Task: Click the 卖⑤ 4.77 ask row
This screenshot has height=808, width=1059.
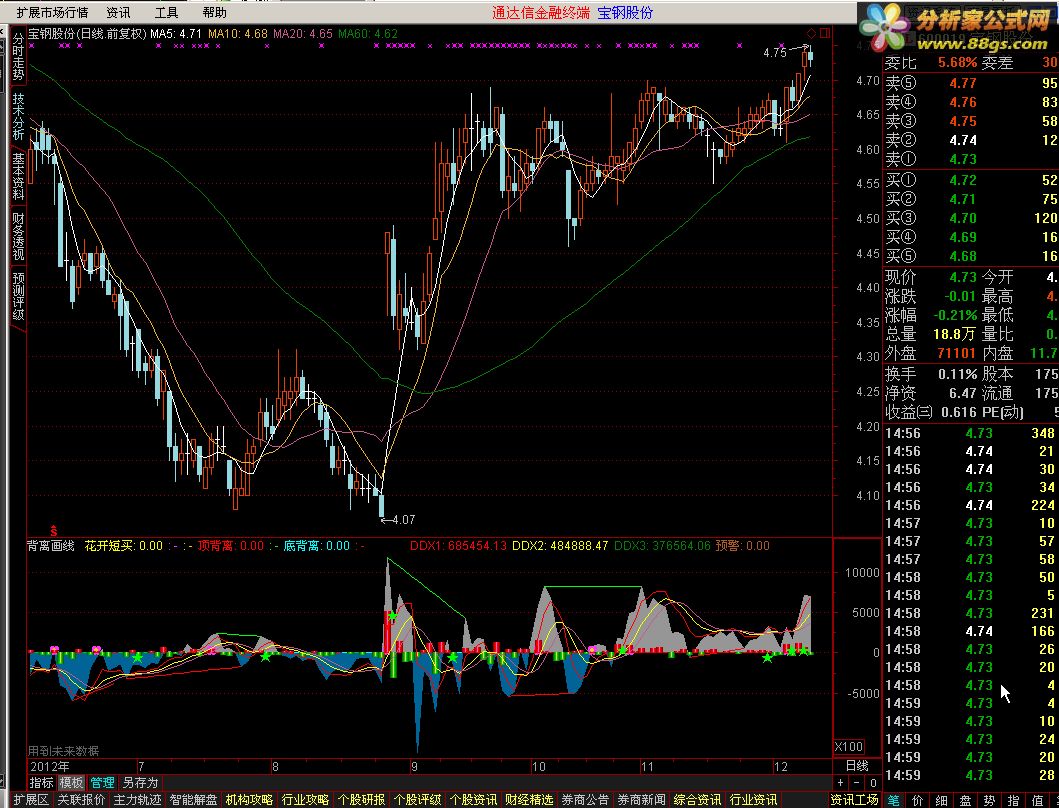Action: pyautogui.click(x=971, y=83)
